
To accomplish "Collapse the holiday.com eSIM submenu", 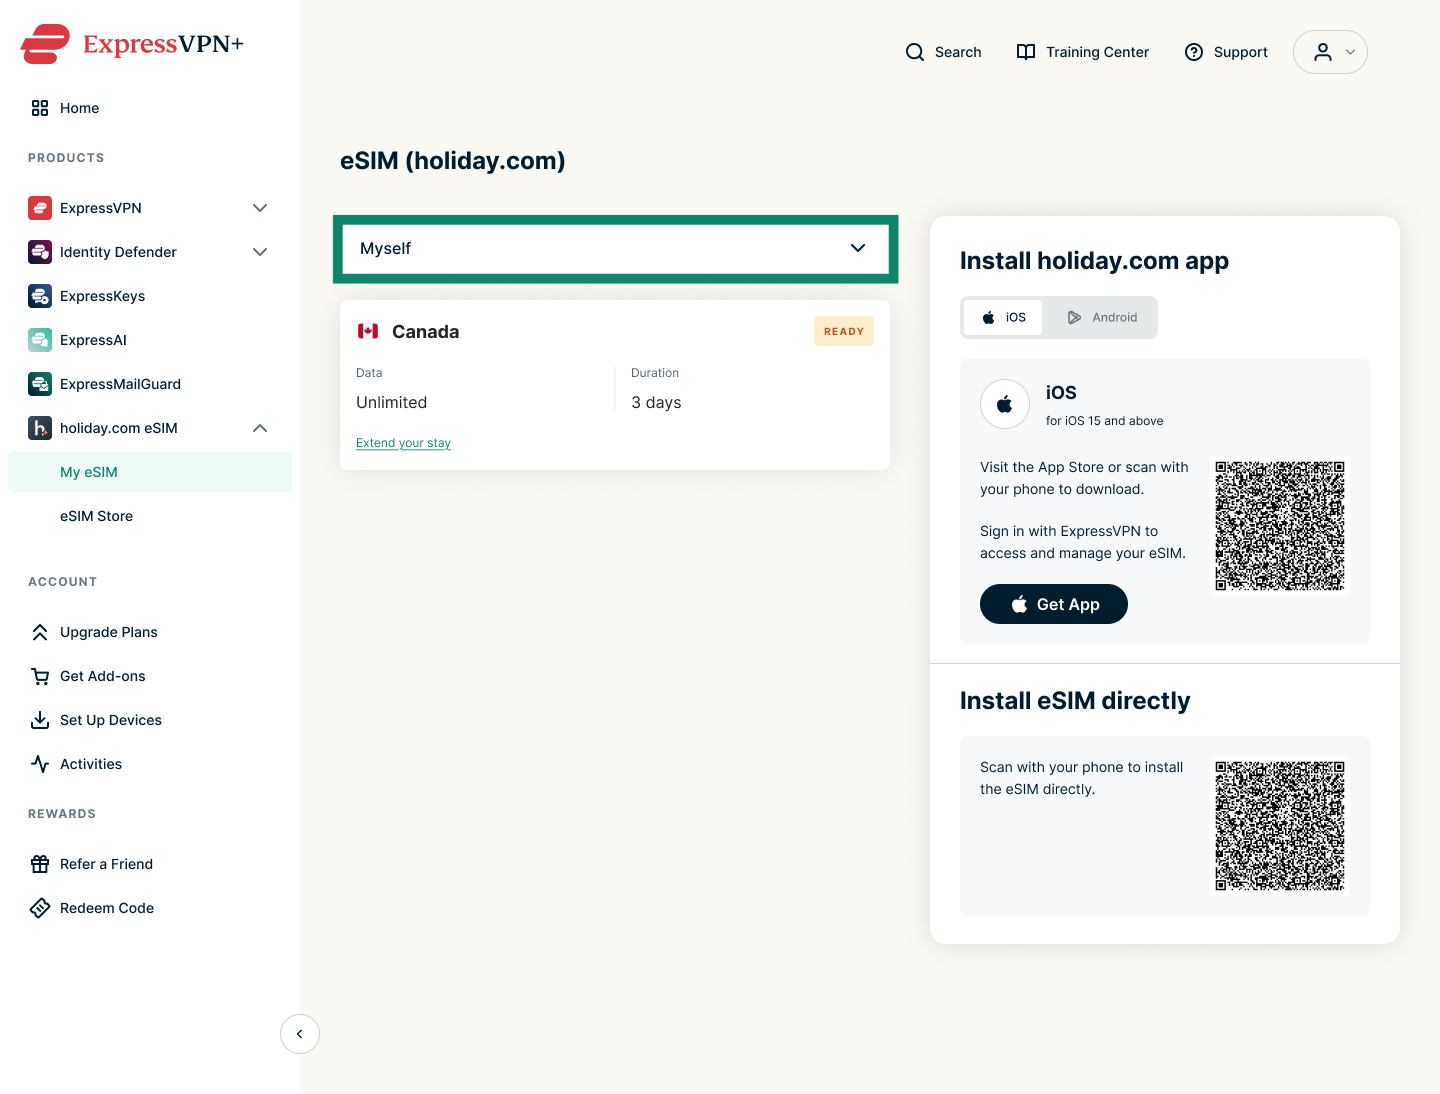I will click(x=260, y=428).
